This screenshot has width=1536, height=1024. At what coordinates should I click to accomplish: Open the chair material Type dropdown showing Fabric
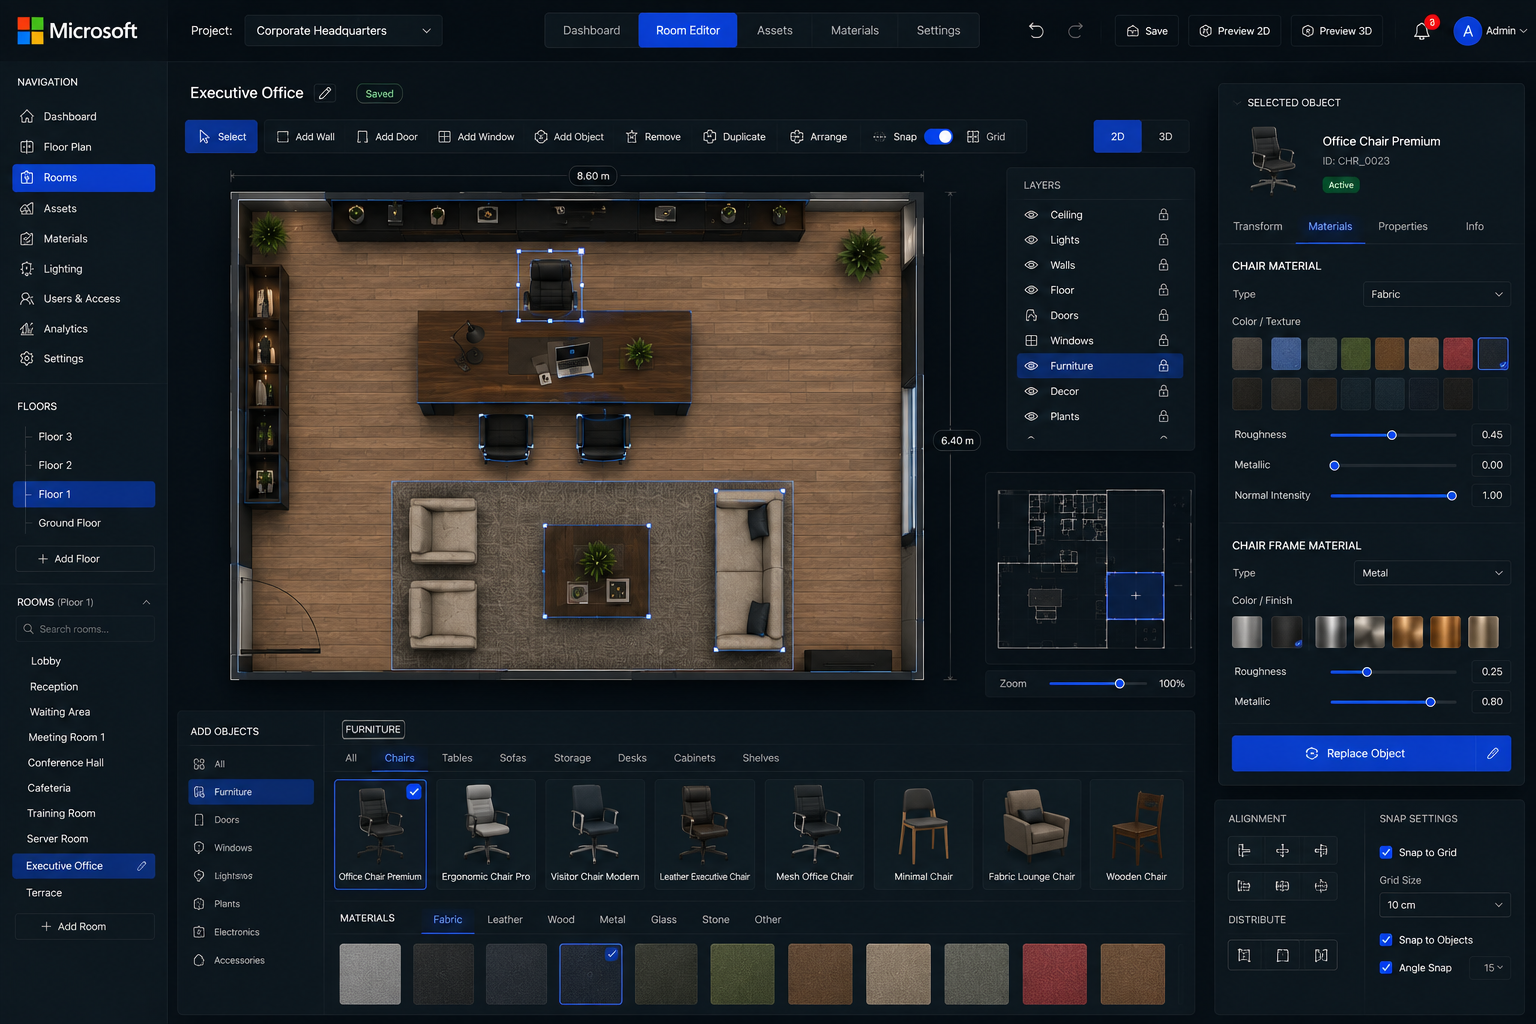pos(1437,294)
